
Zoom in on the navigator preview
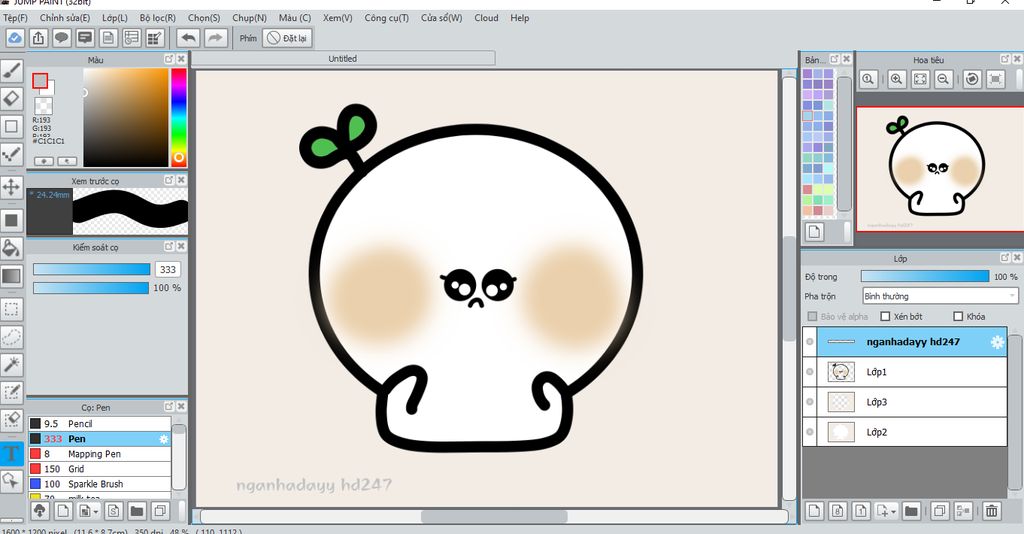click(x=896, y=79)
